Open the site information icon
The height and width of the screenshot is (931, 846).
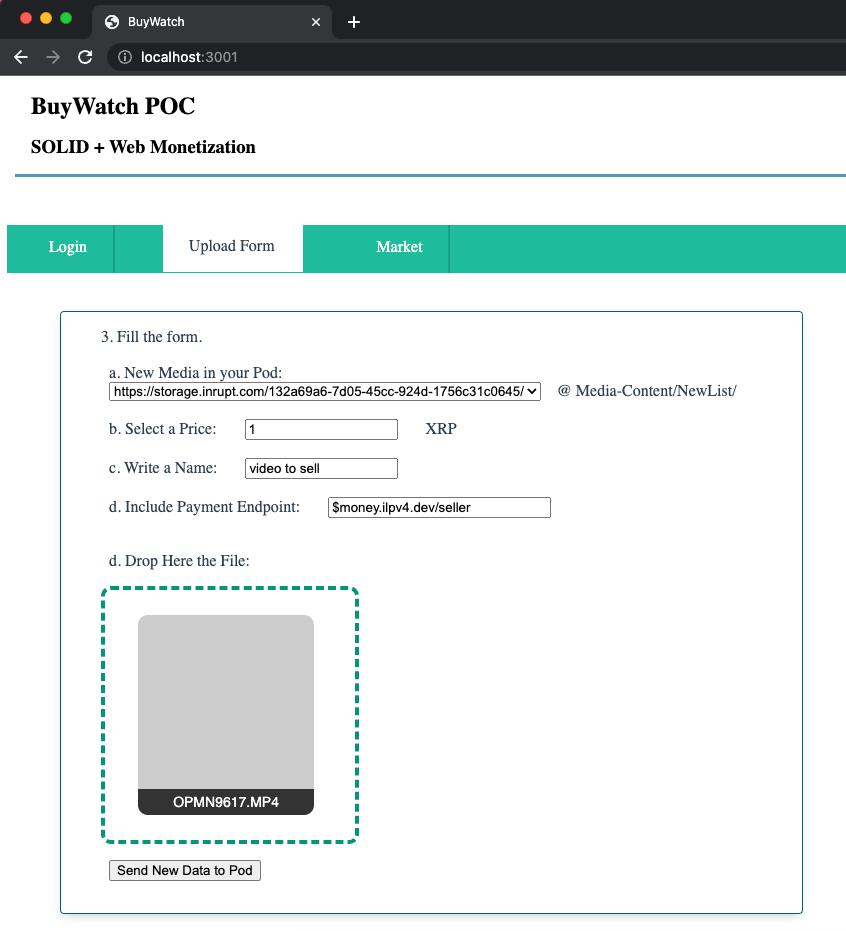click(125, 57)
